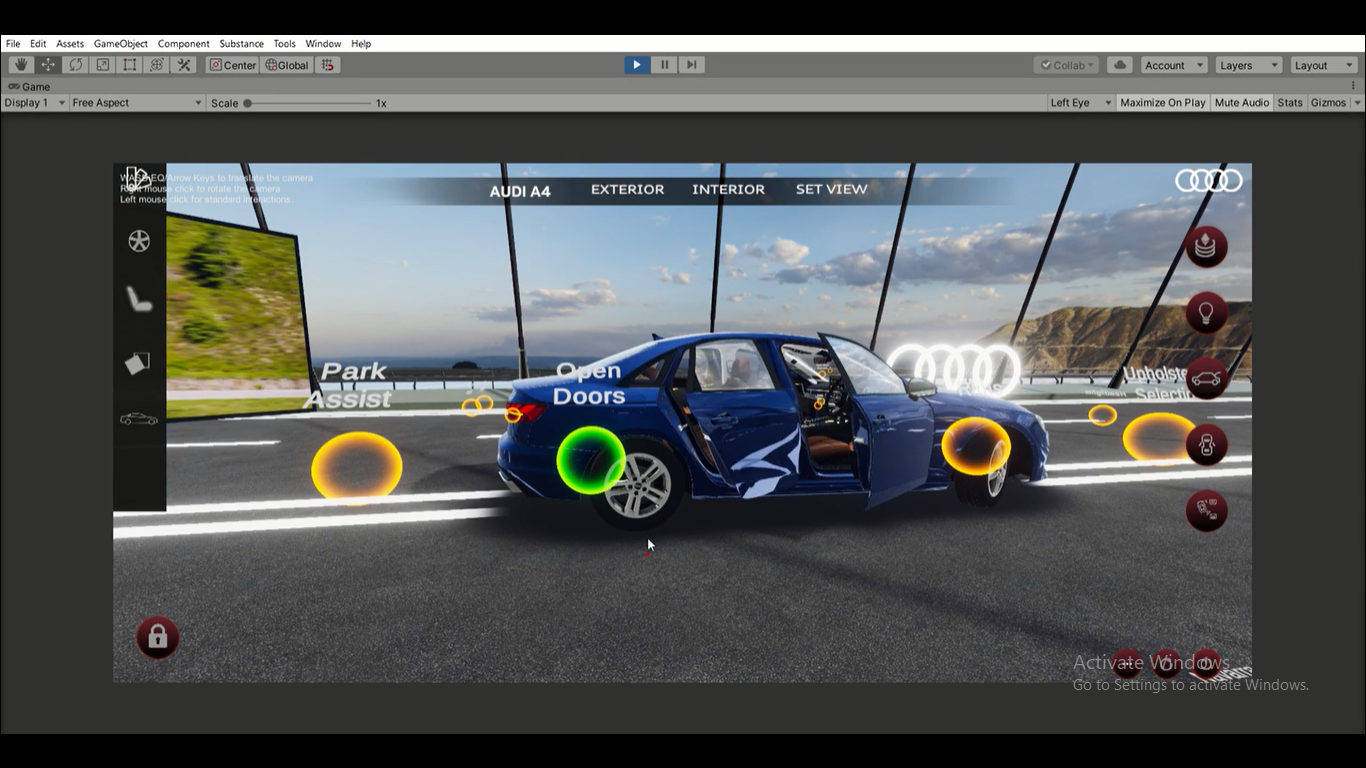The image size is (1366, 768).
Task: Open the EXTERIOR view option
Action: [627, 189]
